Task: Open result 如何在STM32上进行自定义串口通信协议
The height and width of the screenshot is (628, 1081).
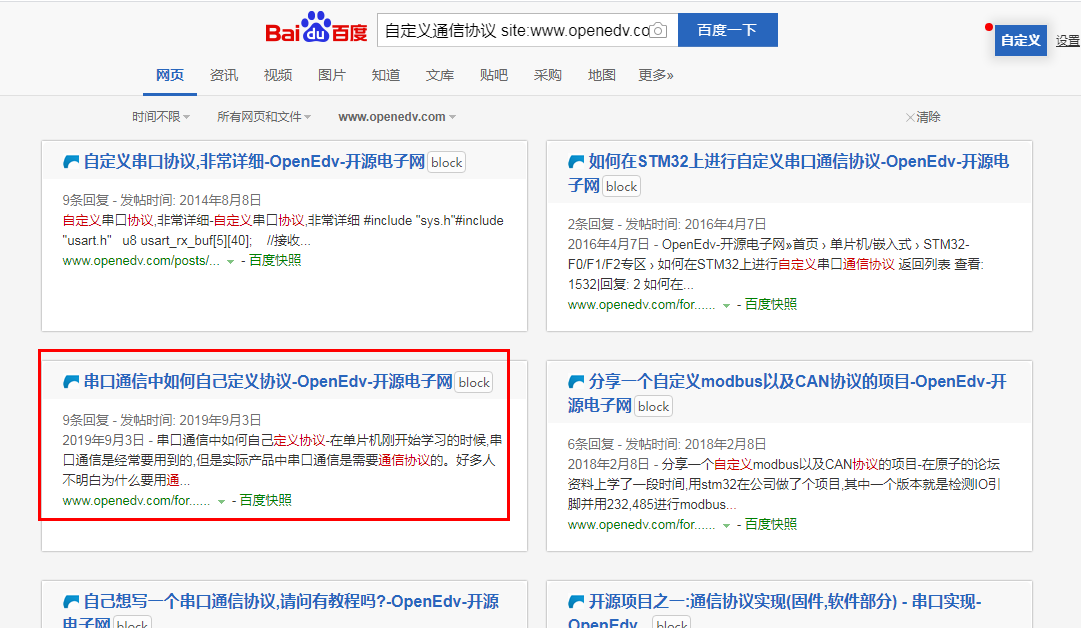Action: pyautogui.click(x=788, y=173)
